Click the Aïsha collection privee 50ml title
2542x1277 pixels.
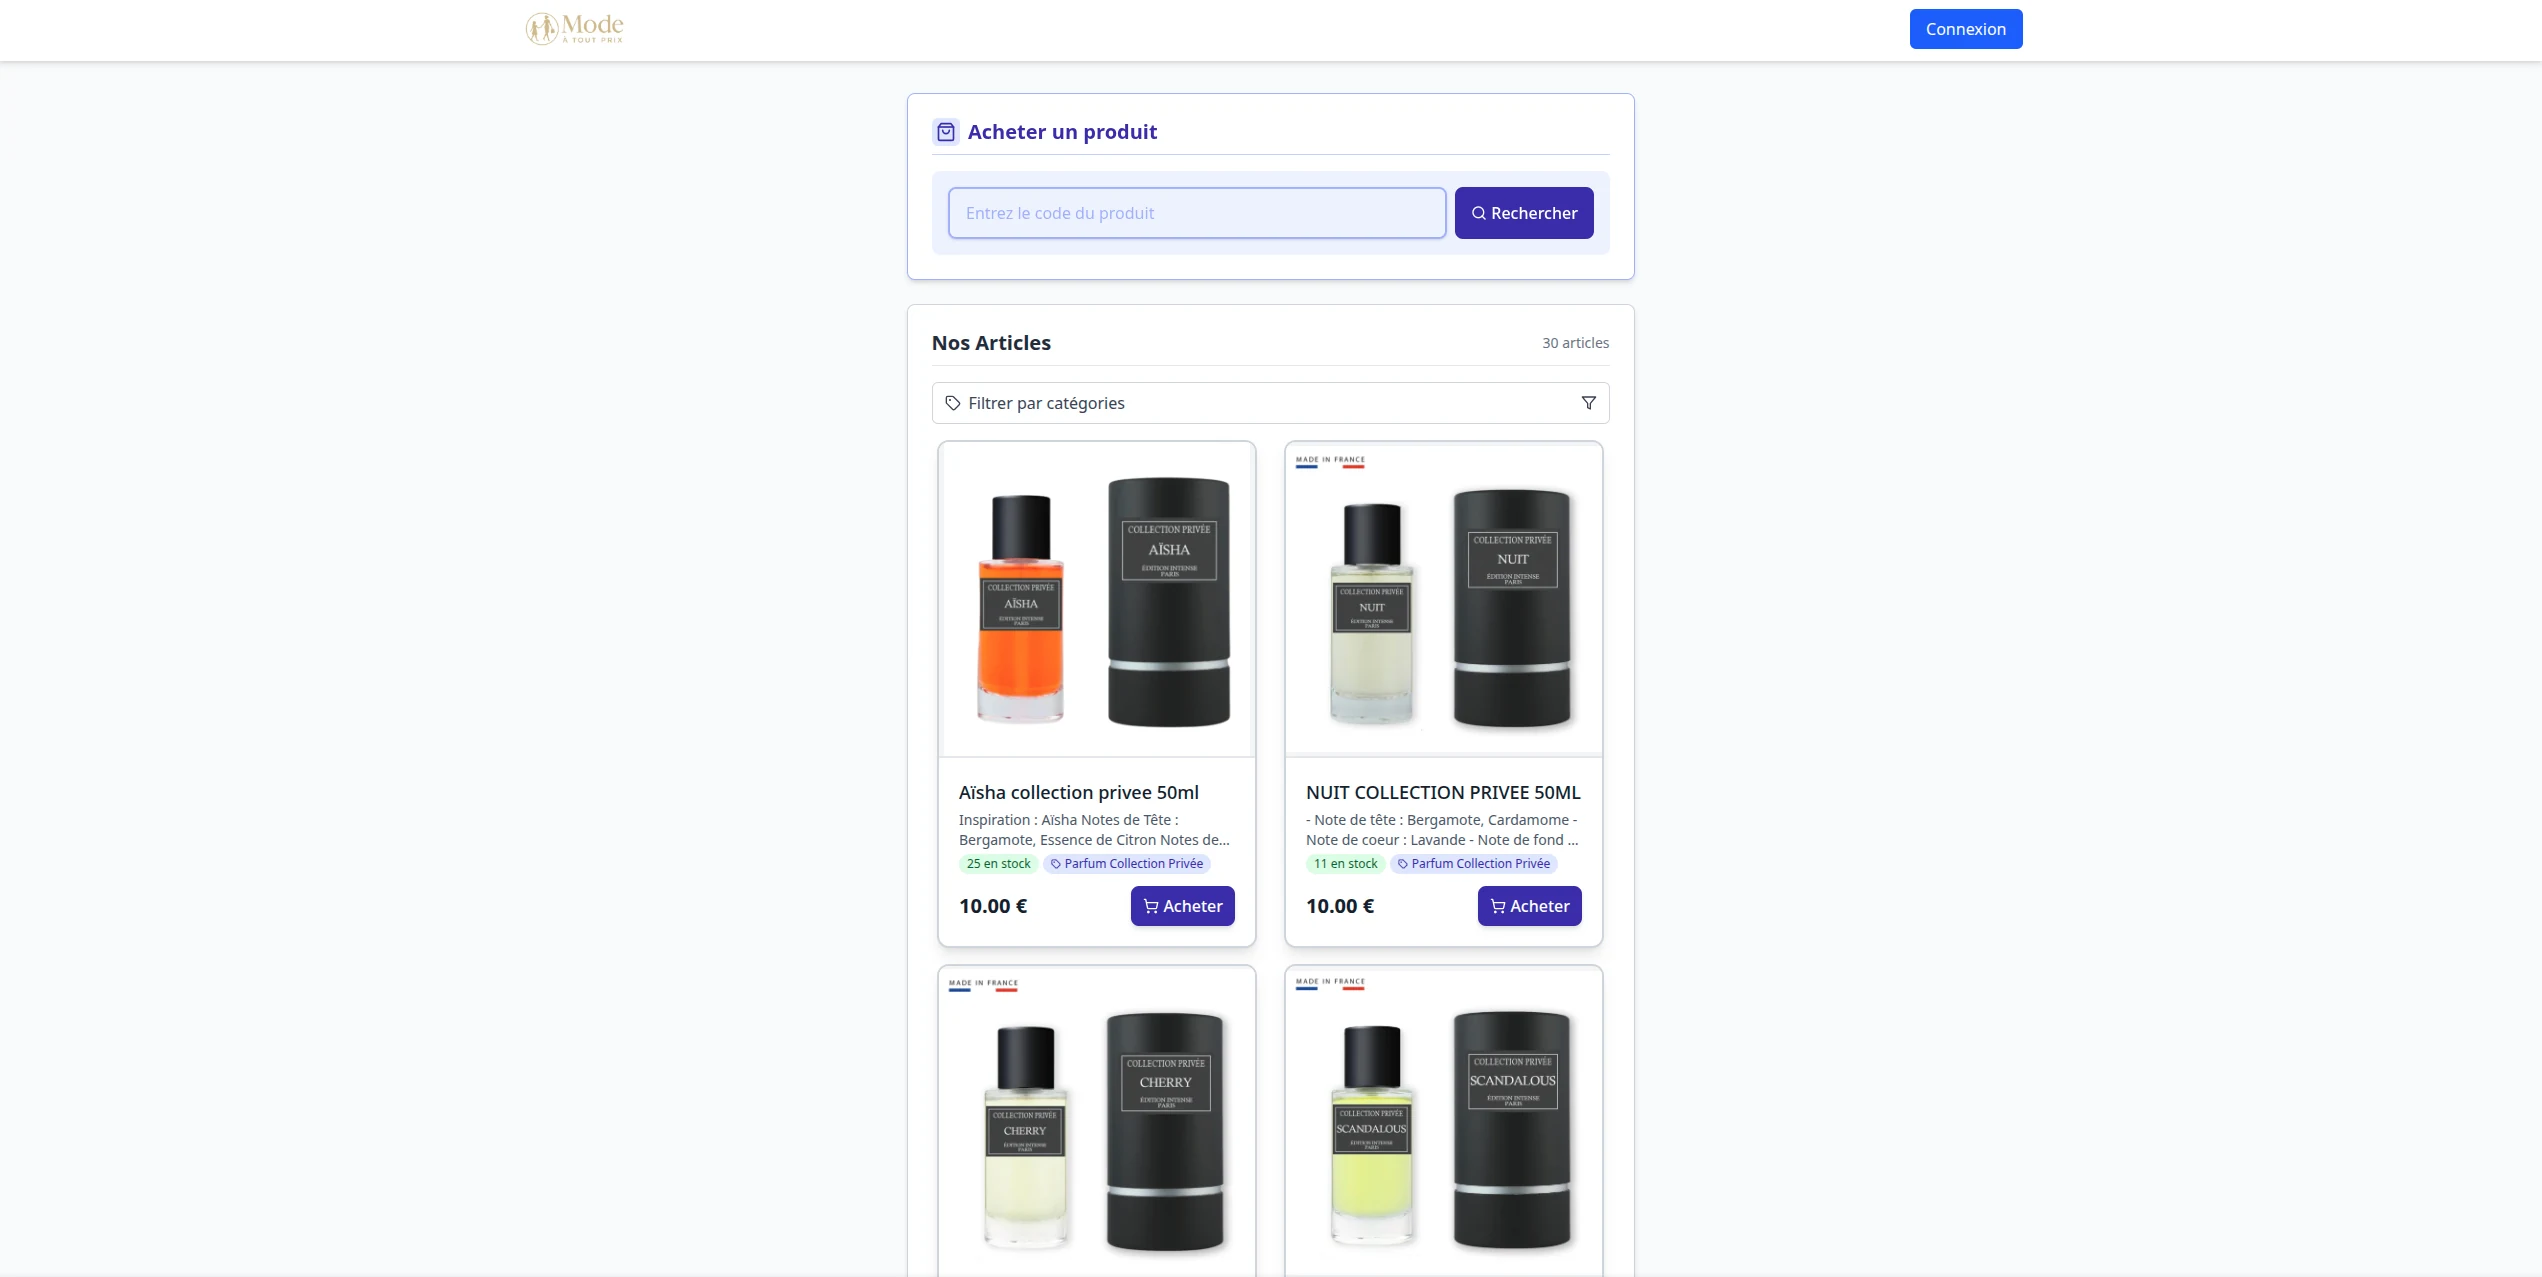point(1079,793)
